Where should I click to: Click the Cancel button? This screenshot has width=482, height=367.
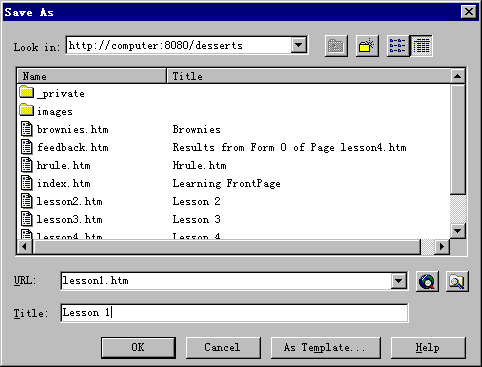(223, 348)
